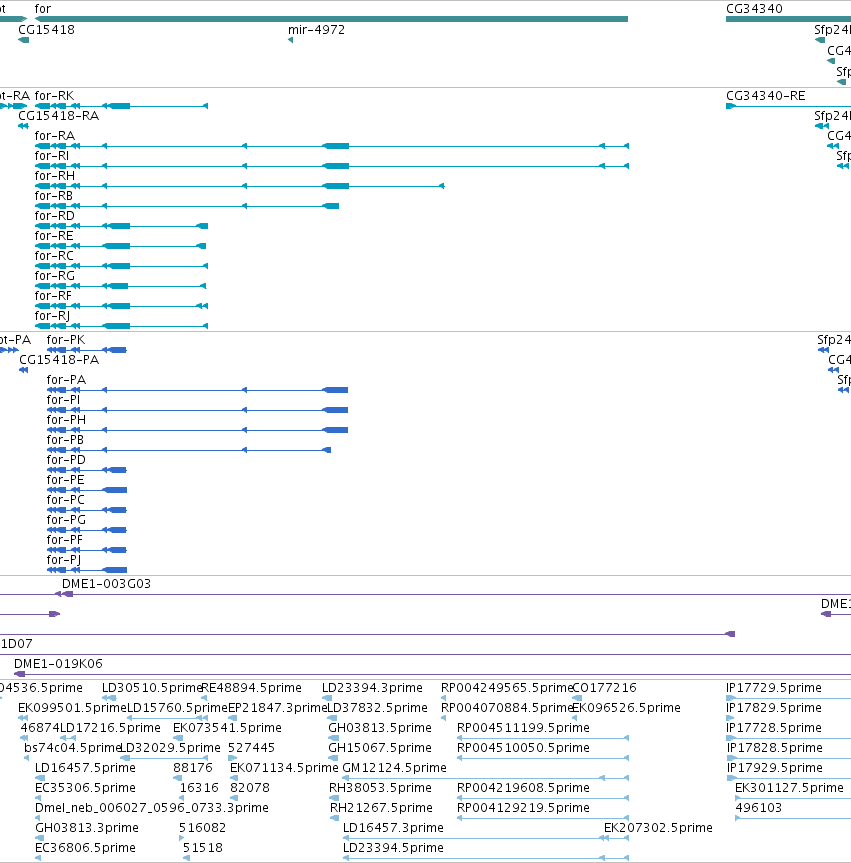Click the for-PJ protein label
The width and height of the screenshot is (851, 863).
[x=64, y=560]
